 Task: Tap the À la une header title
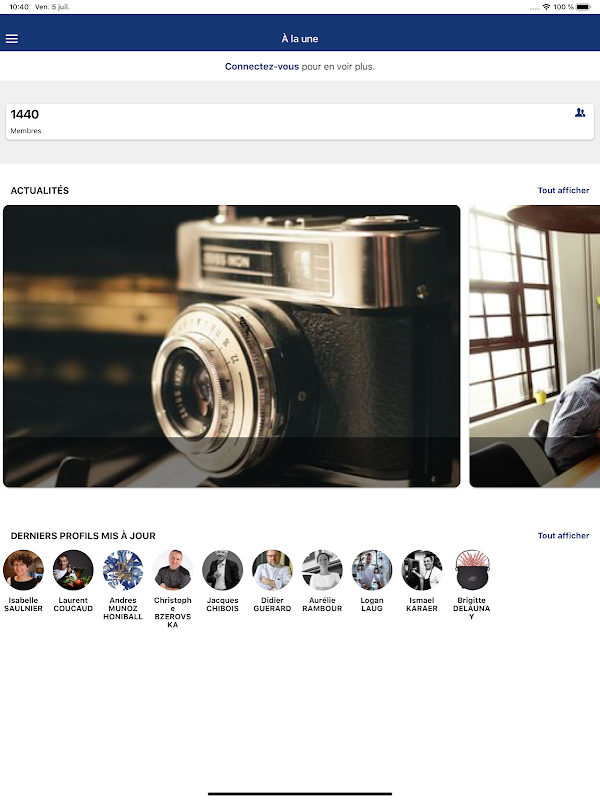(x=300, y=39)
